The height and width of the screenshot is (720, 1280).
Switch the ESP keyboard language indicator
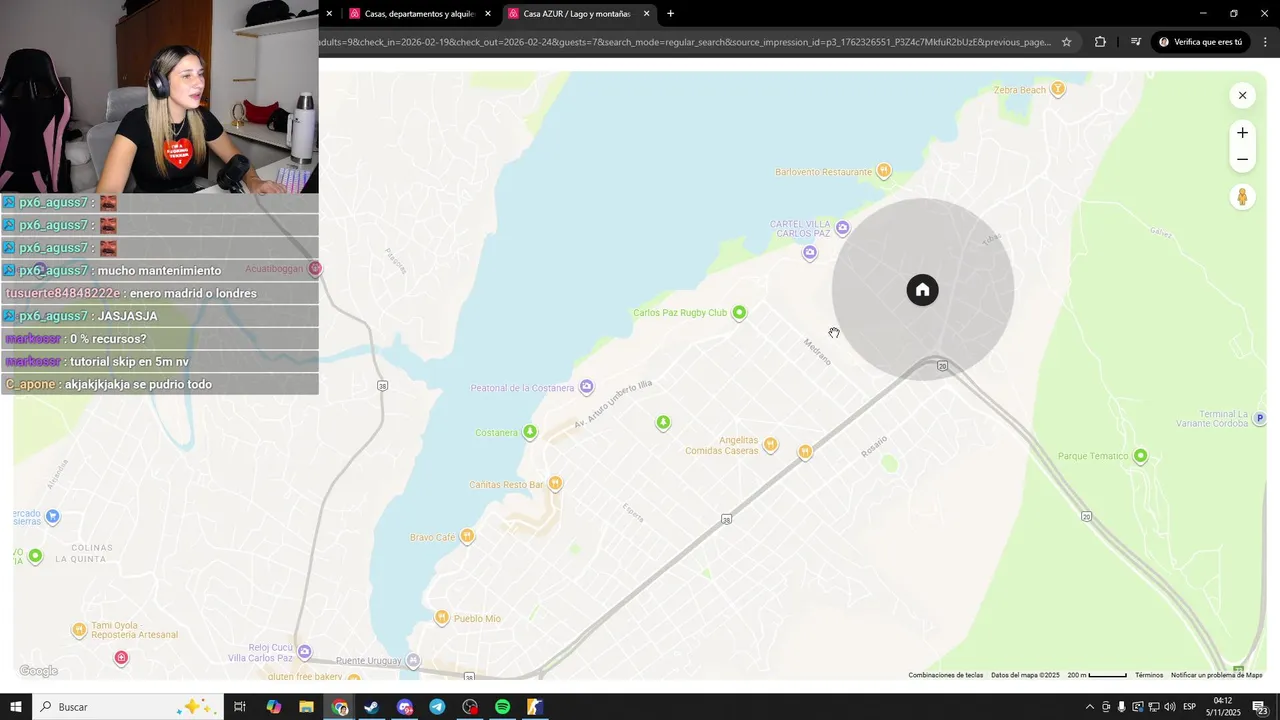[1189, 707]
